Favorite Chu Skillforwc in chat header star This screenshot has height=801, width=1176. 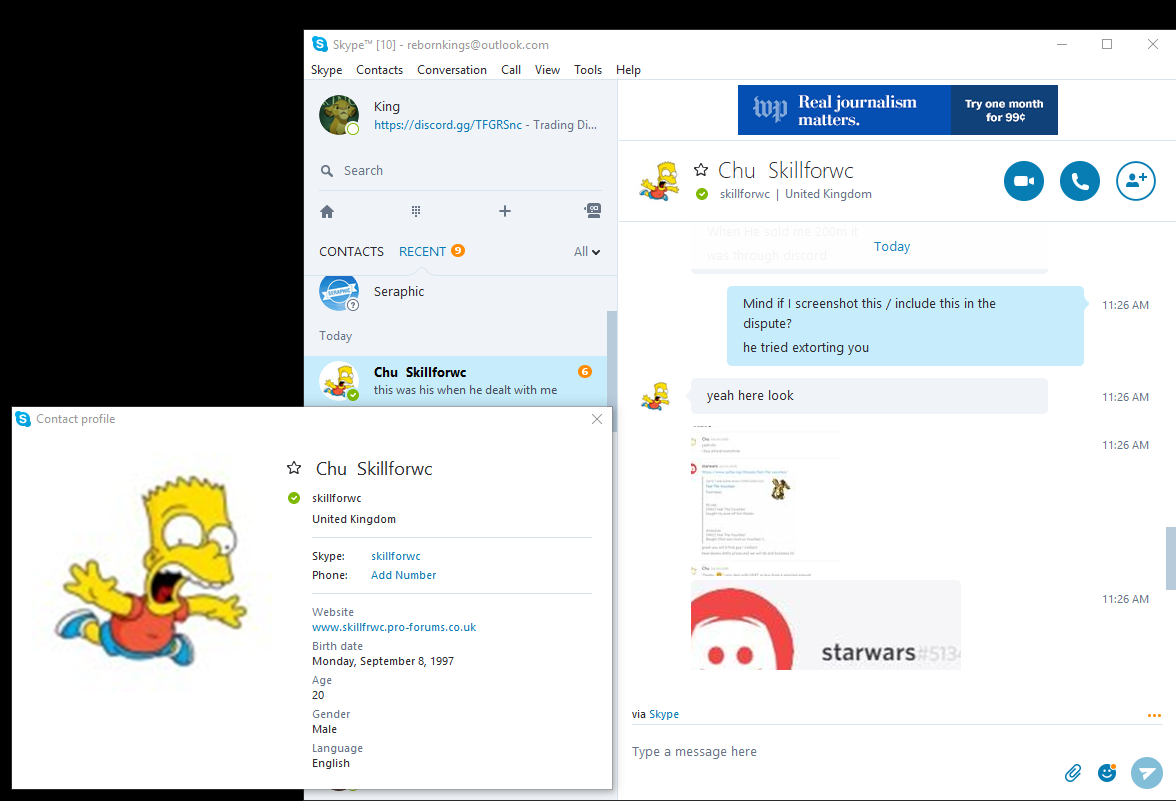pyautogui.click(x=701, y=170)
